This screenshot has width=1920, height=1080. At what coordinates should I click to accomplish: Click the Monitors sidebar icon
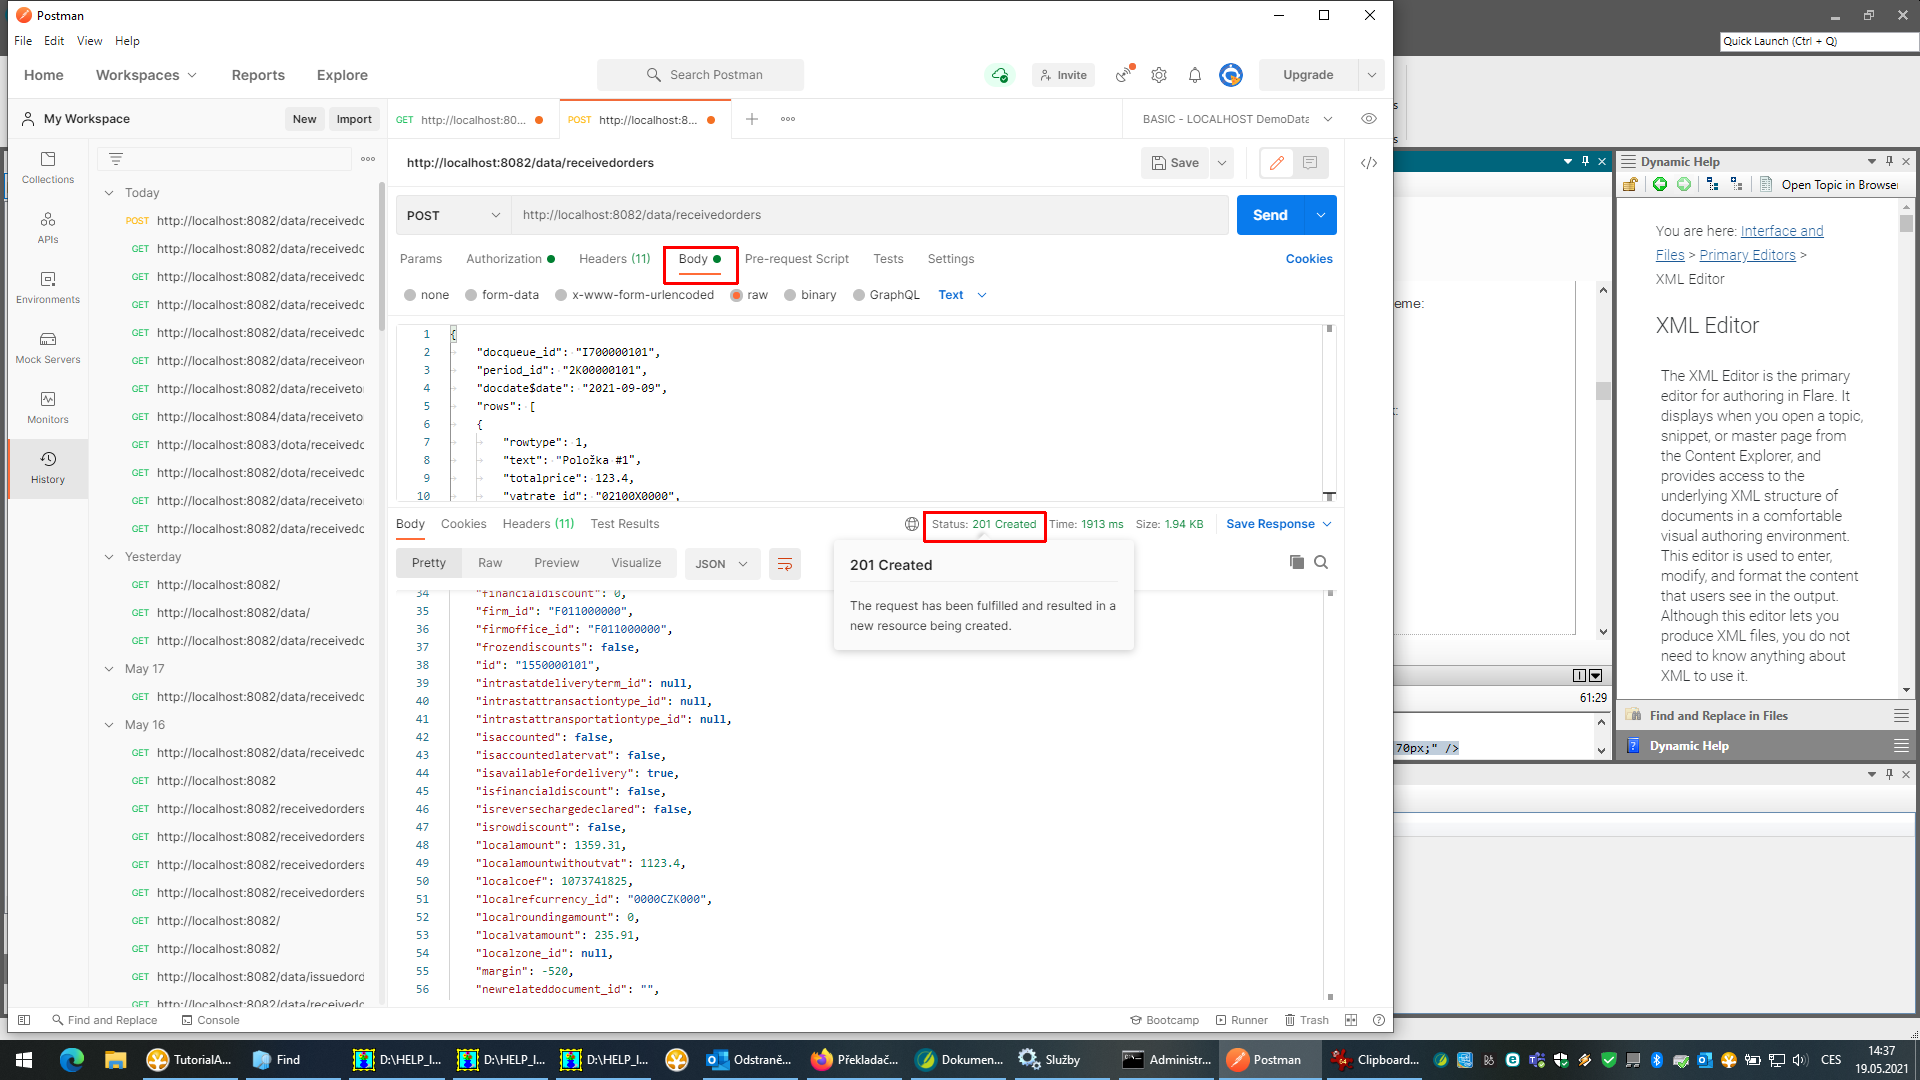pyautogui.click(x=47, y=407)
